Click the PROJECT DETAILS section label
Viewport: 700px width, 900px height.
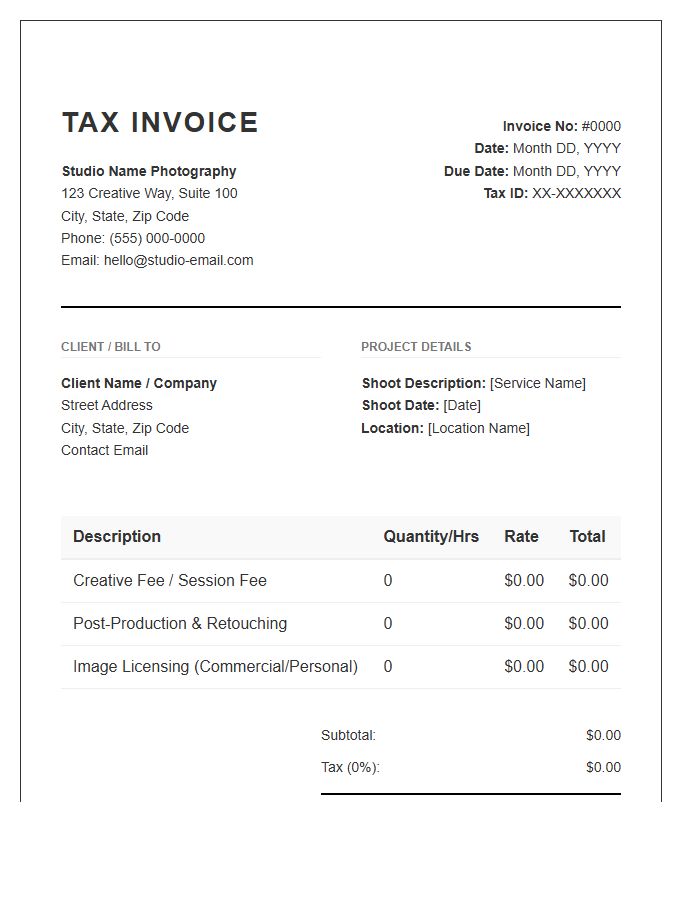[416, 347]
